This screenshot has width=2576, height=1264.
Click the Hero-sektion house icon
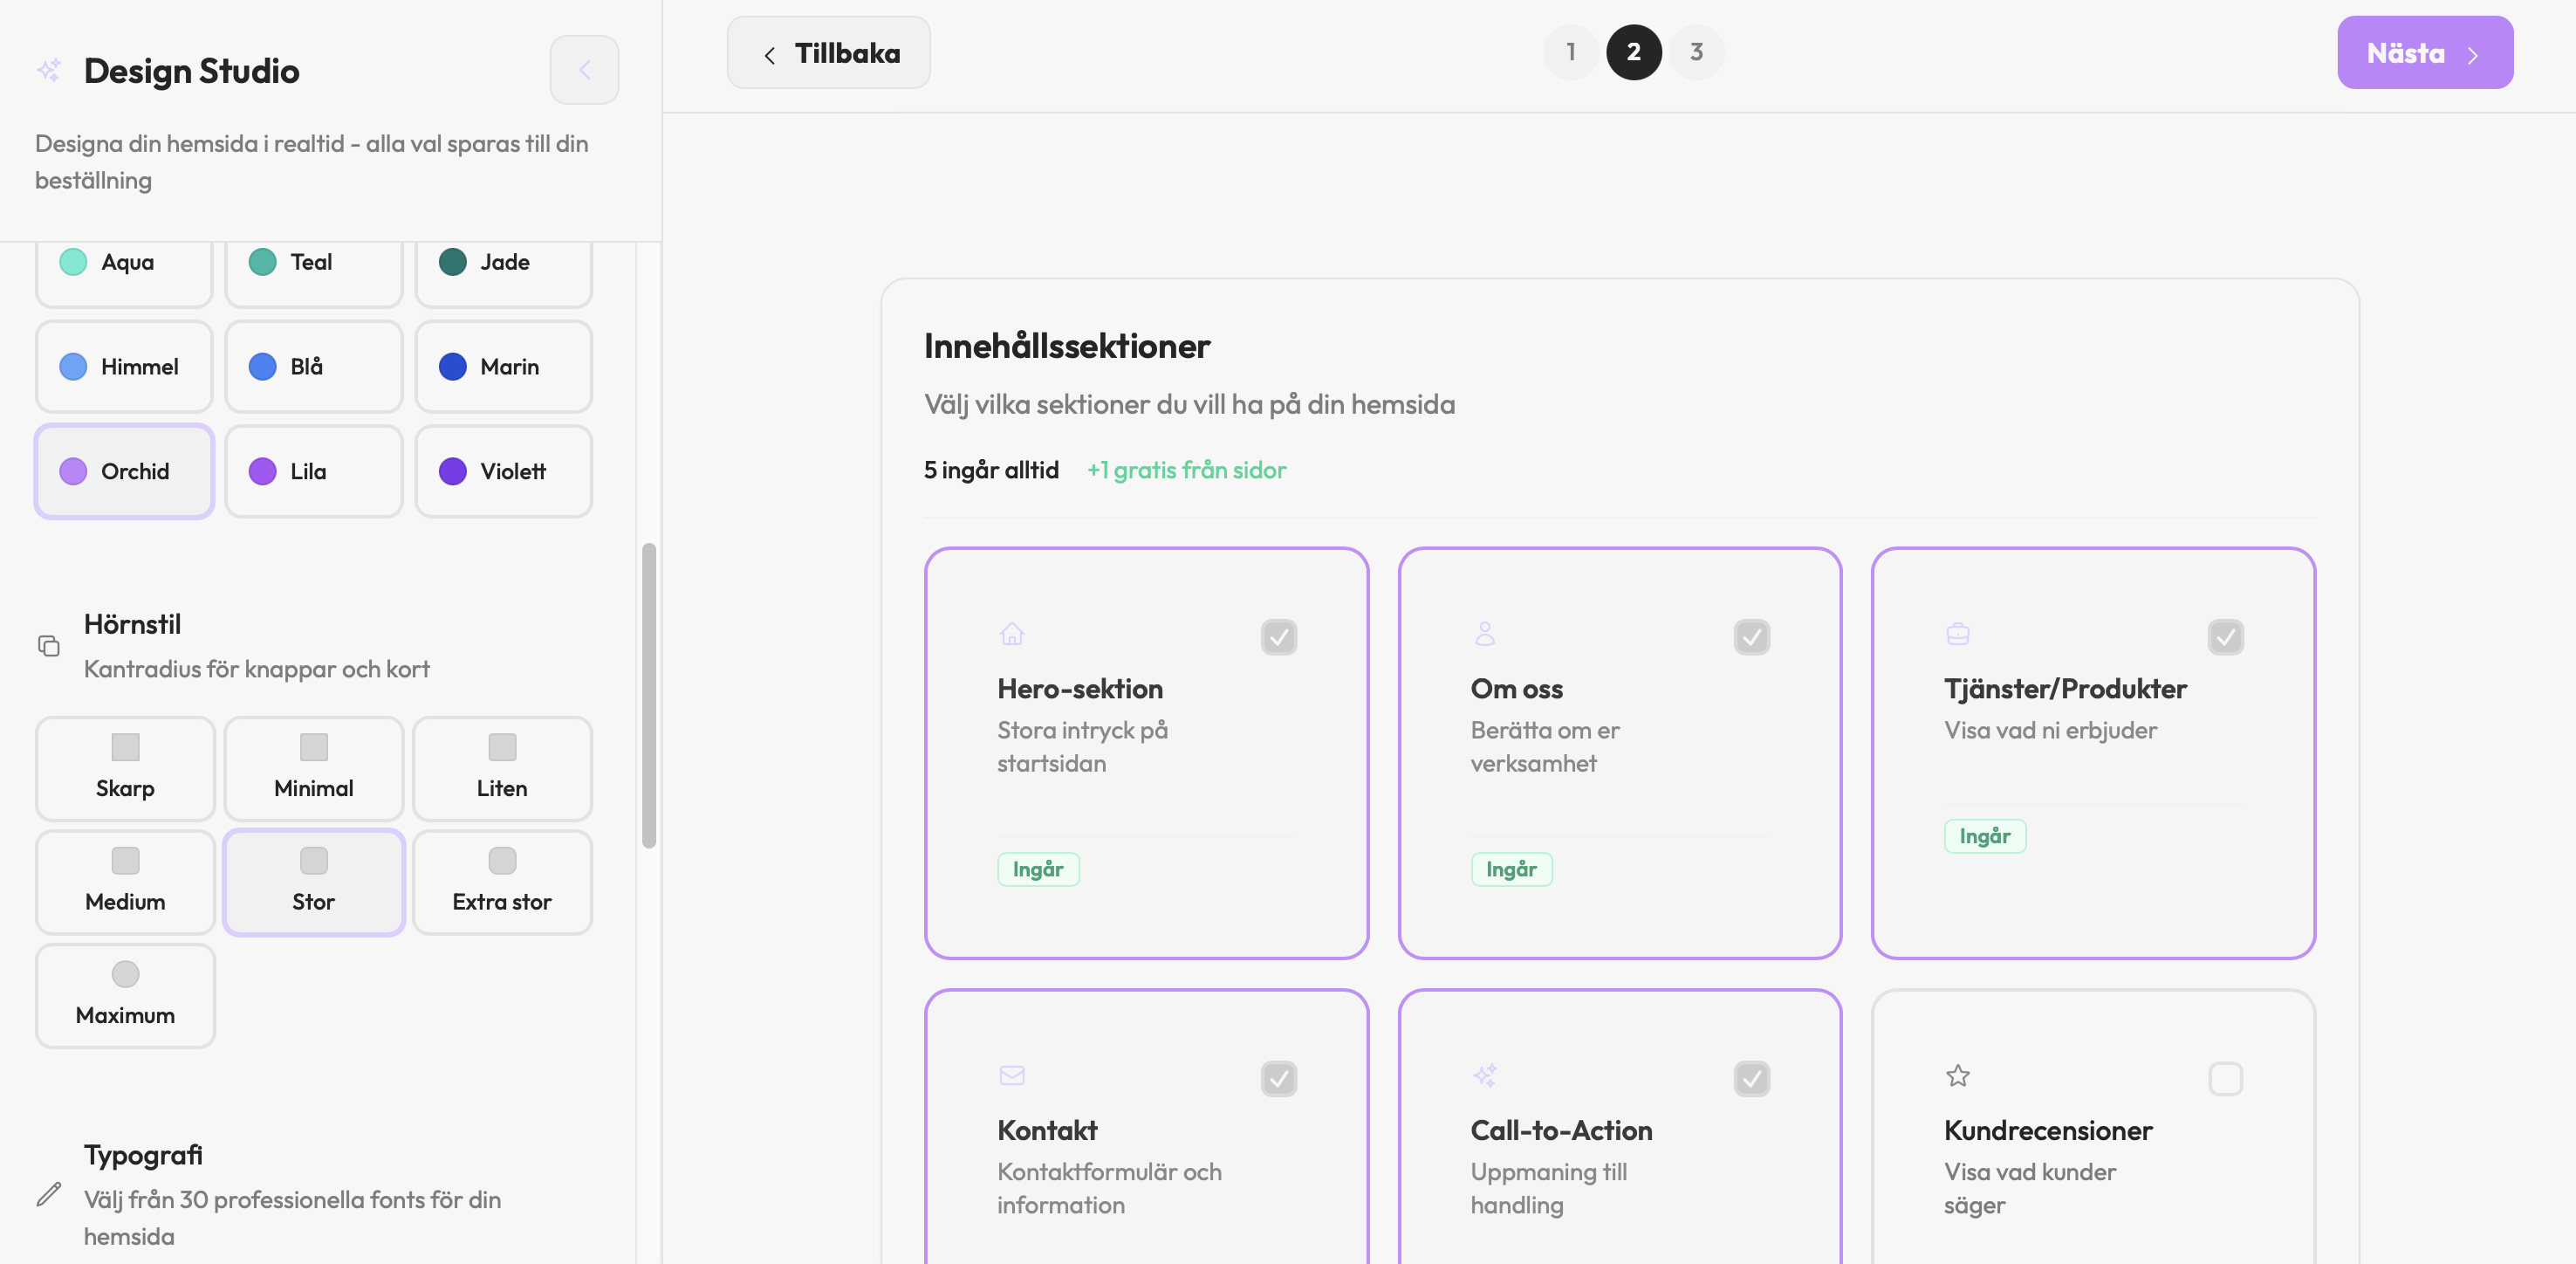(x=1012, y=634)
